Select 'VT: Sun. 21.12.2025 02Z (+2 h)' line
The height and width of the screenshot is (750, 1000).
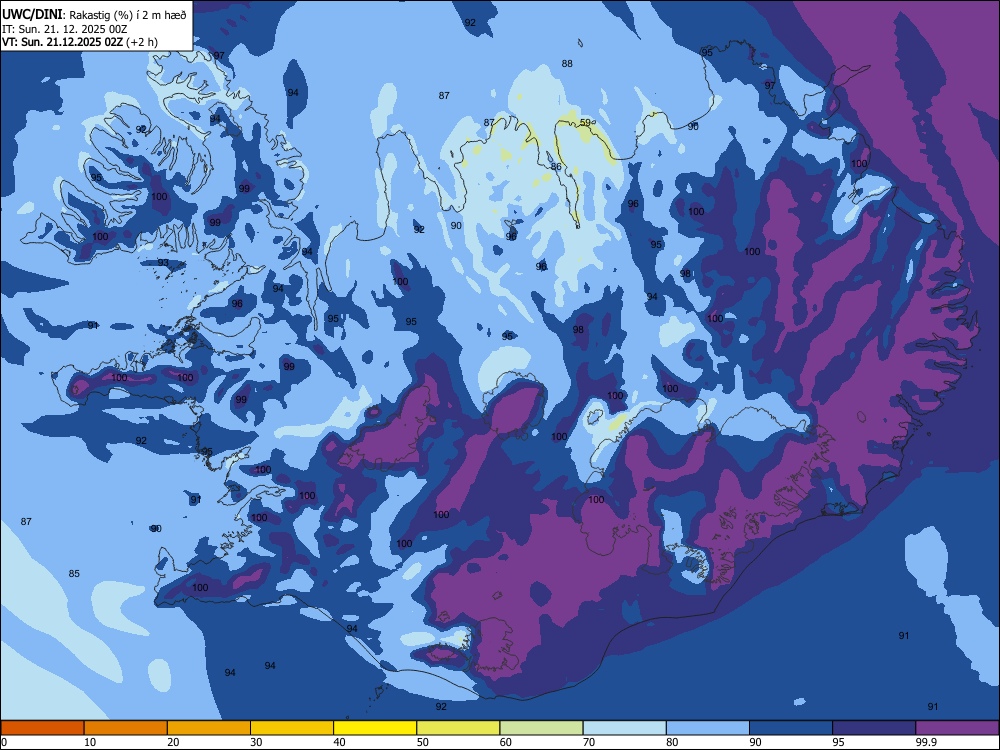(x=80, y=42)
